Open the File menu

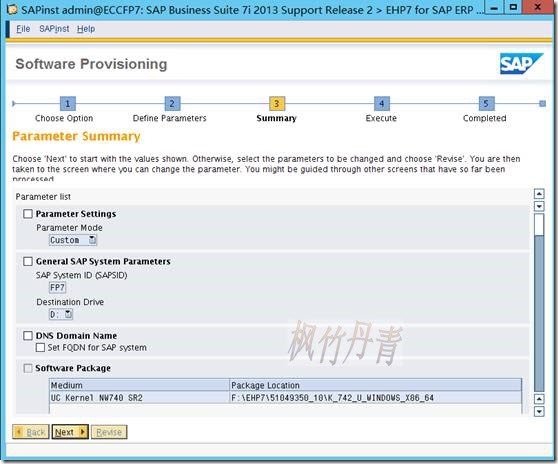pos(23,29)
